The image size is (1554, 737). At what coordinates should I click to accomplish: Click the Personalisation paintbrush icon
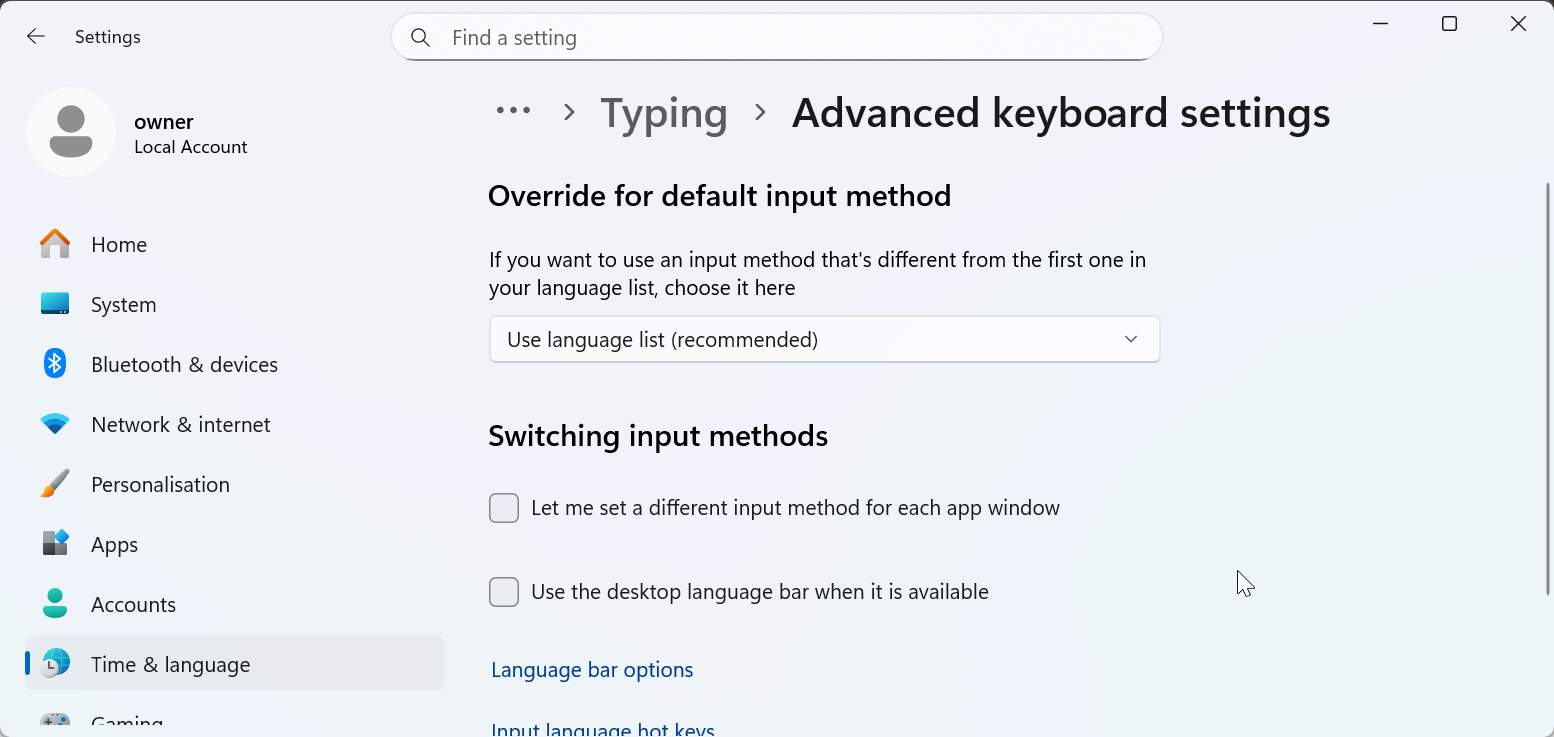(x=55, y=484)
